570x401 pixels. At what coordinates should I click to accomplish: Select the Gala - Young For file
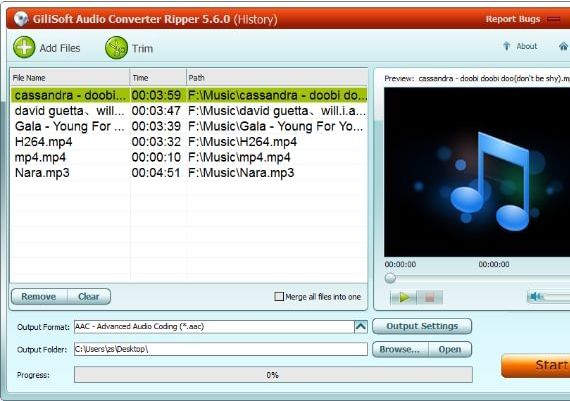[189, 126]
